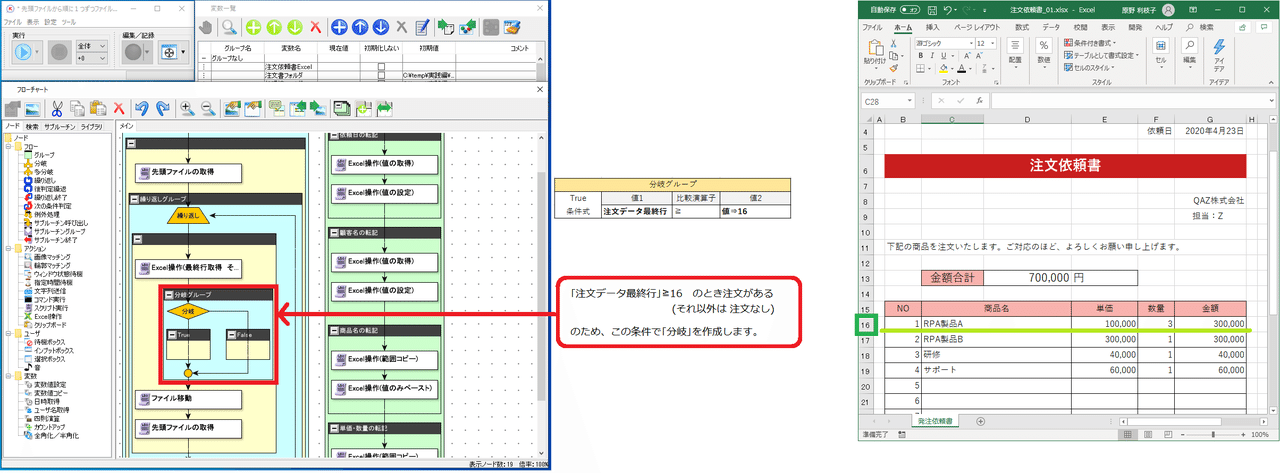
Task: Switch to 検索 tab in flowchart panel
Action: coord(32,127)
